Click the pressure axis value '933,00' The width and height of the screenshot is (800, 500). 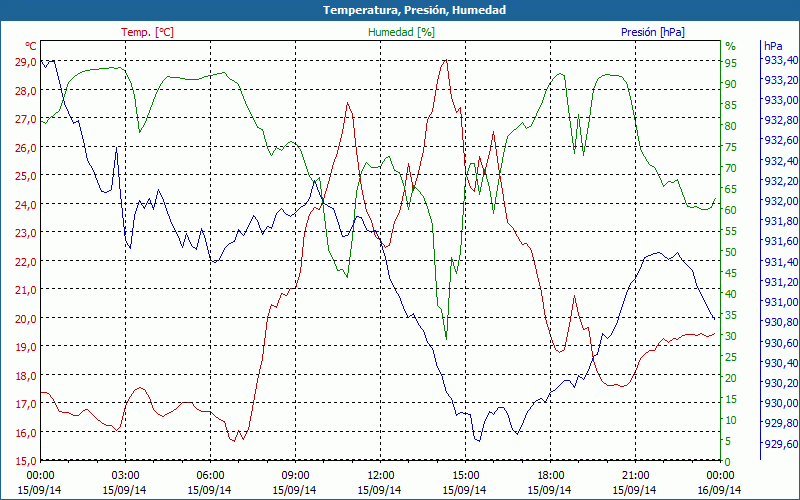coord(781,100)
